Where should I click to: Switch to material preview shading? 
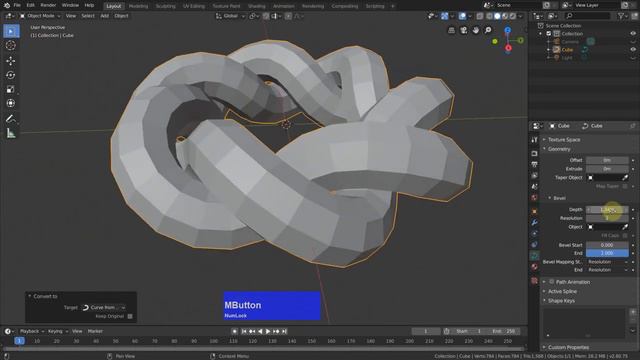[x=505, y=16]
